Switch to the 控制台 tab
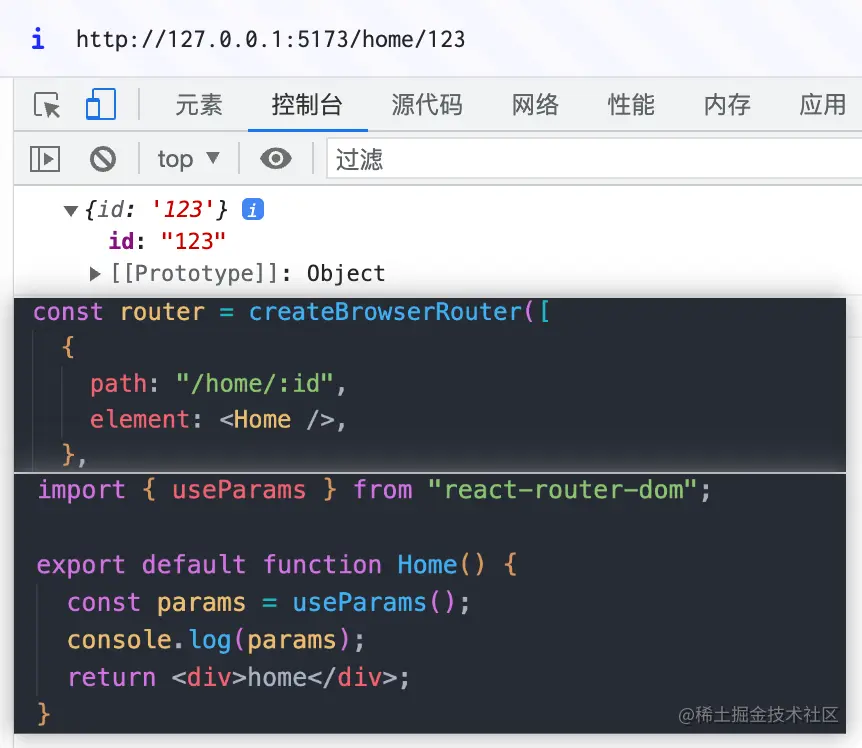862x748 pixels. tap(307, 104)
